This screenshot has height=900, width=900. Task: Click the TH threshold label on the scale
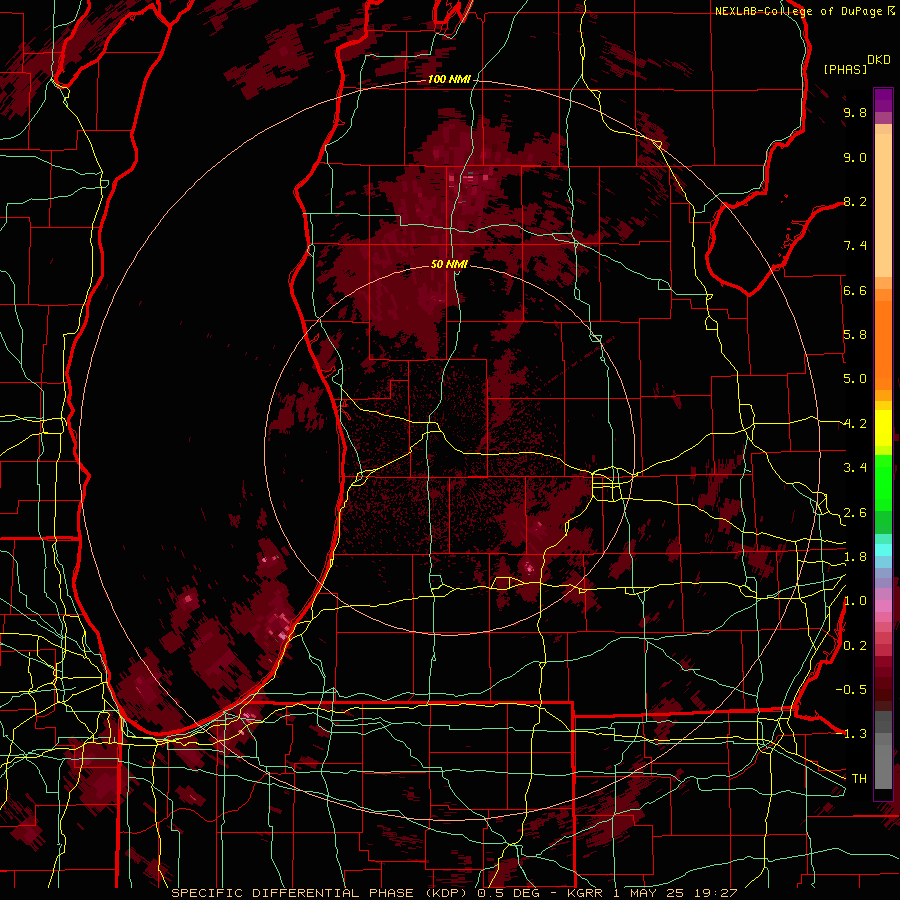pyautogui.click(x=859, y=779)
